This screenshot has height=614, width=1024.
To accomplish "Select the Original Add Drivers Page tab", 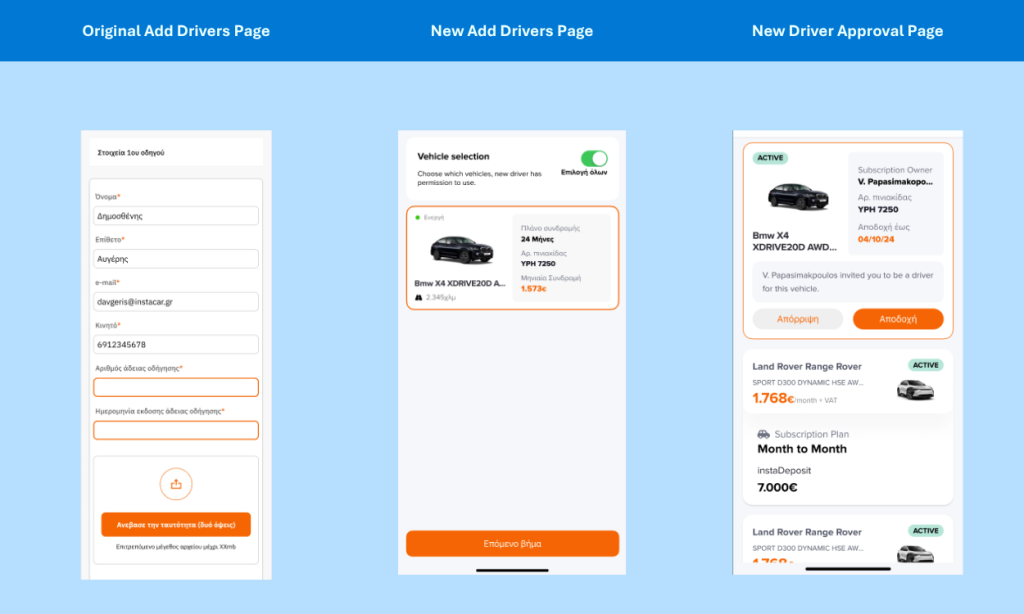I will pyautogui.click(x=176, y=30).
